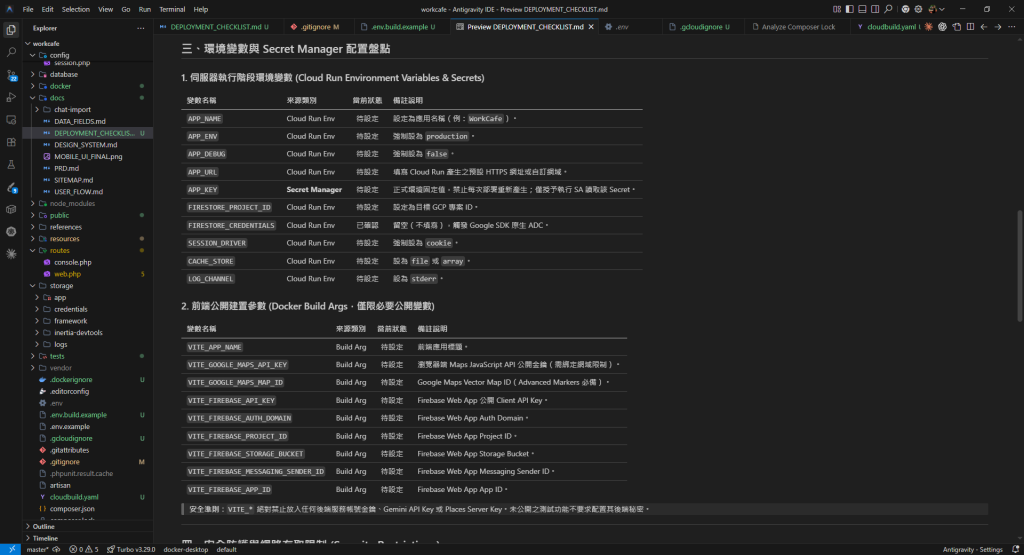Open the account avatar dropdown
Image resolution: width=1024 pixels, height=555 pixels.
tap(936, 9)
